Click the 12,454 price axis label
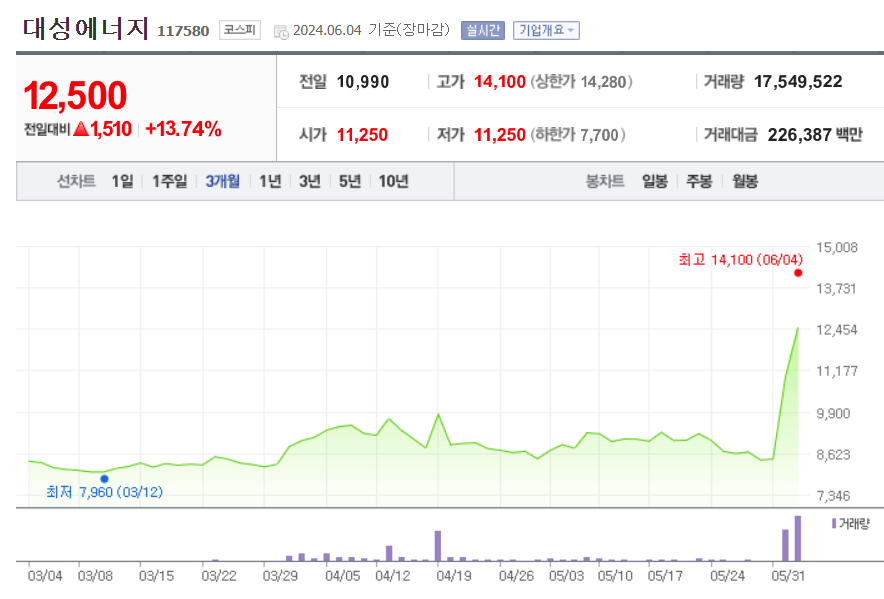 coord(837,329)
